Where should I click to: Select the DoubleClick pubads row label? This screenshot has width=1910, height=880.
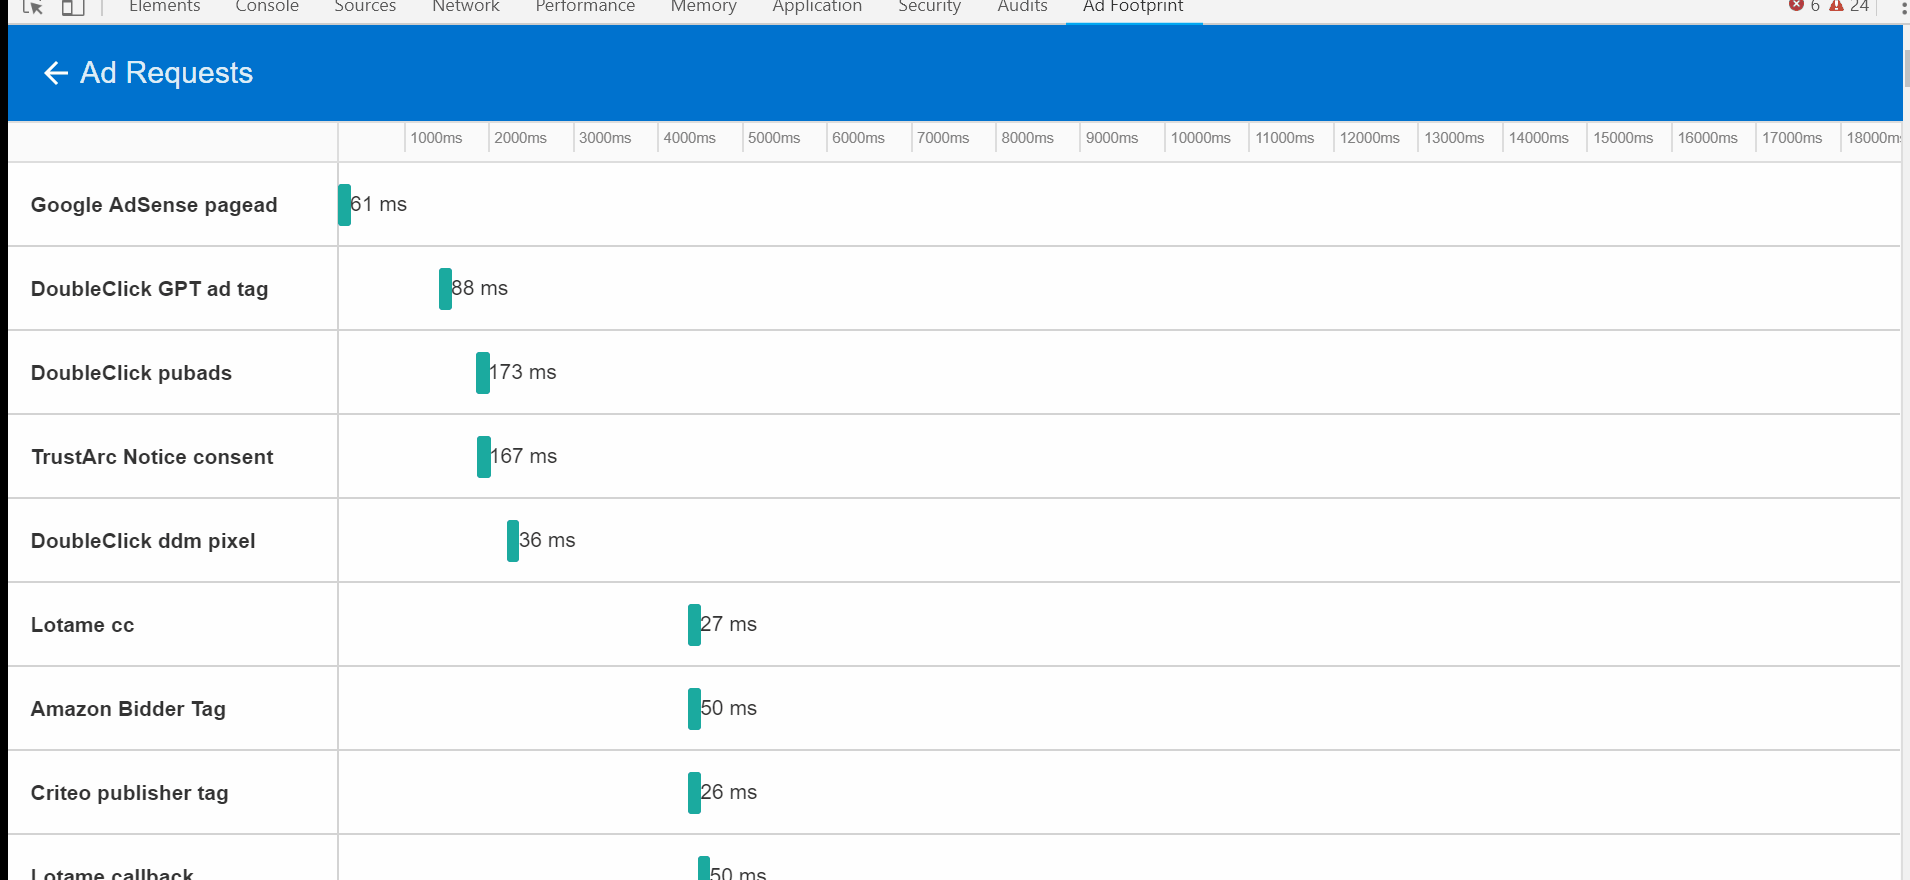pyautogui.click(x=131, y=373)
